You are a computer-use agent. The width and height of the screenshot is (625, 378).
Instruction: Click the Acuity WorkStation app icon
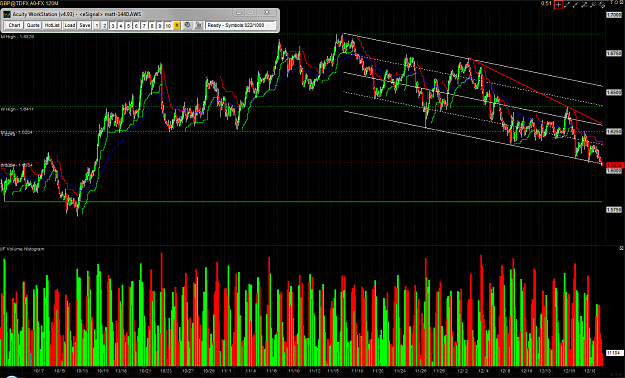(7, 14)
